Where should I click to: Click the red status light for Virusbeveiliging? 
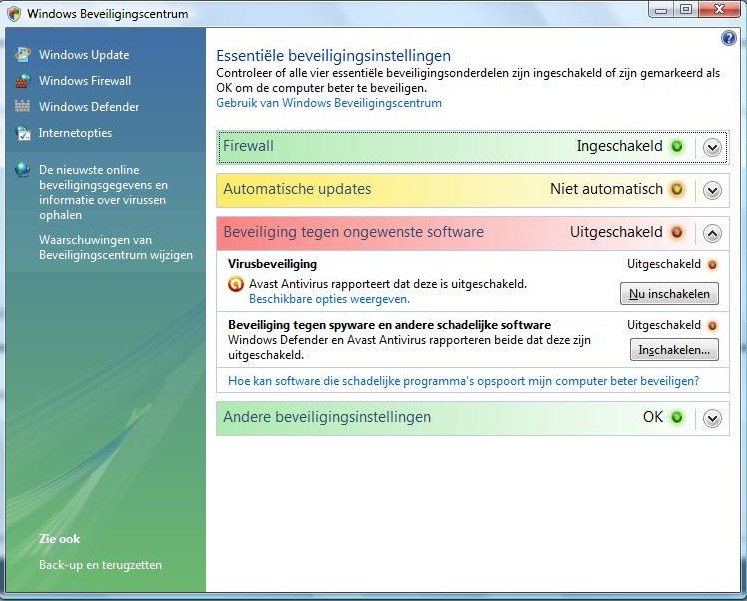coord(712,265)
